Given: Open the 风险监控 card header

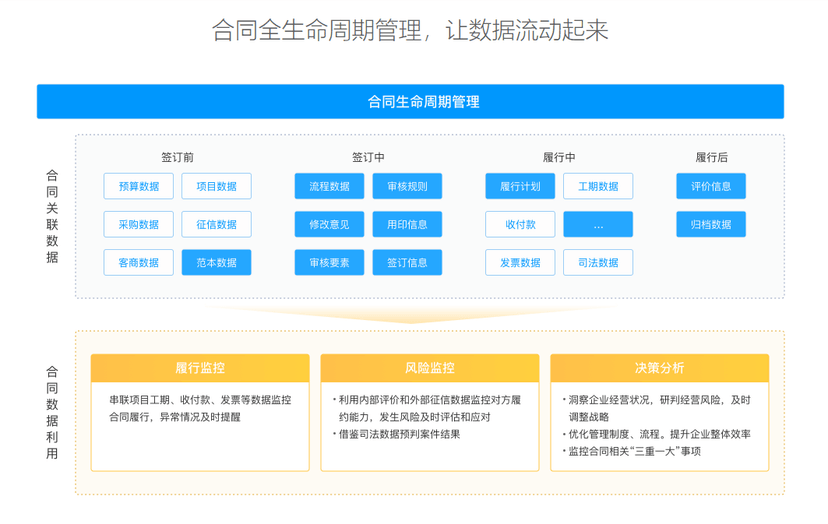Looking at the screenshot, I should (x=430, y=368).
